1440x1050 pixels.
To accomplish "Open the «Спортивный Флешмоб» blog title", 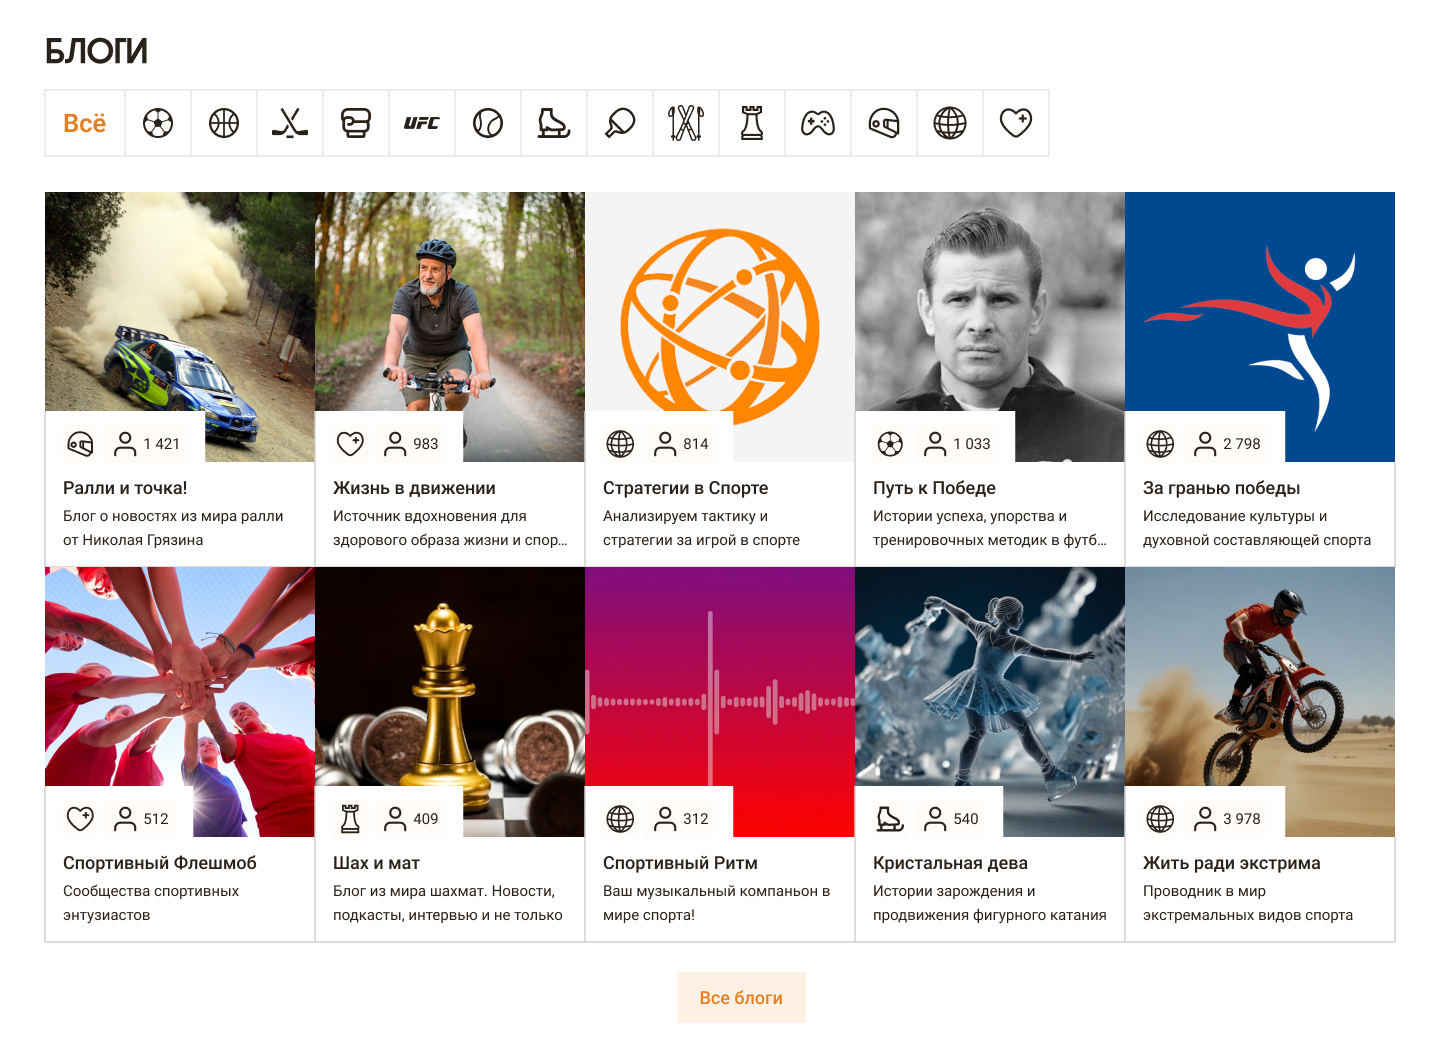I will coord(160,863).
